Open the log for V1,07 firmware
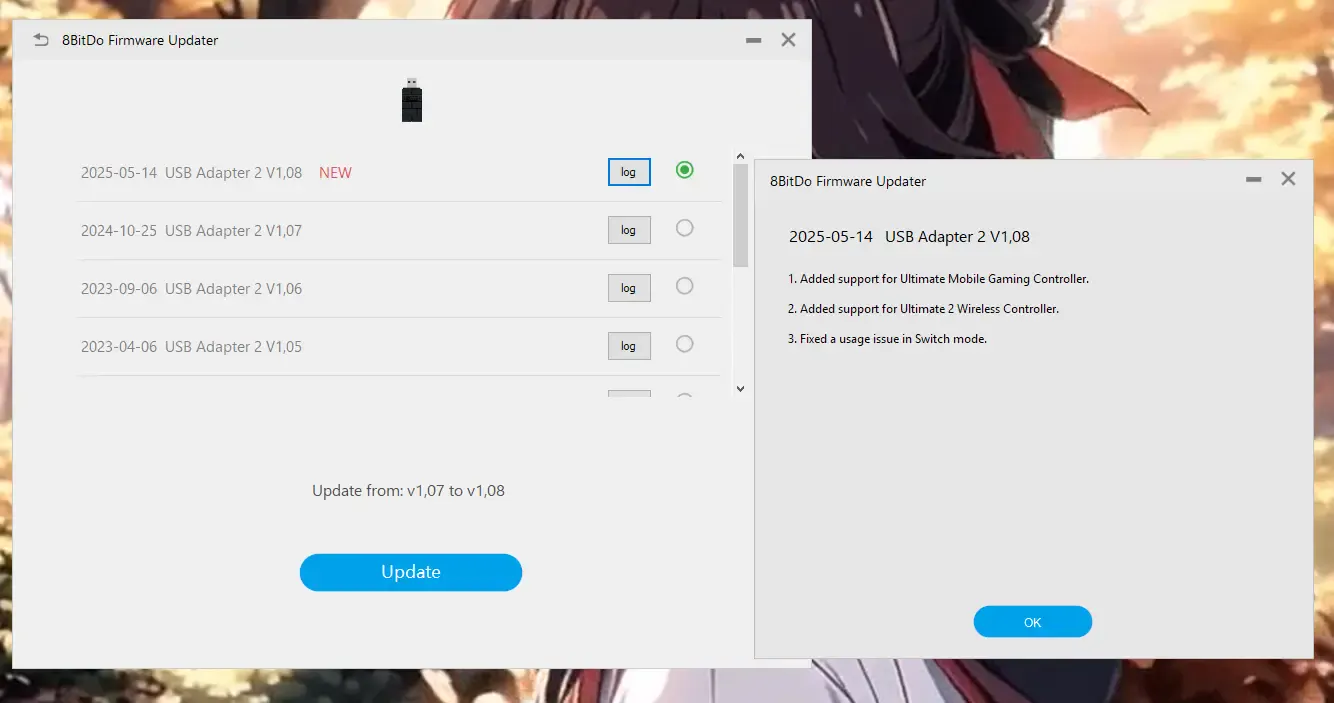 pyautogui.click(x=629, y=230)
